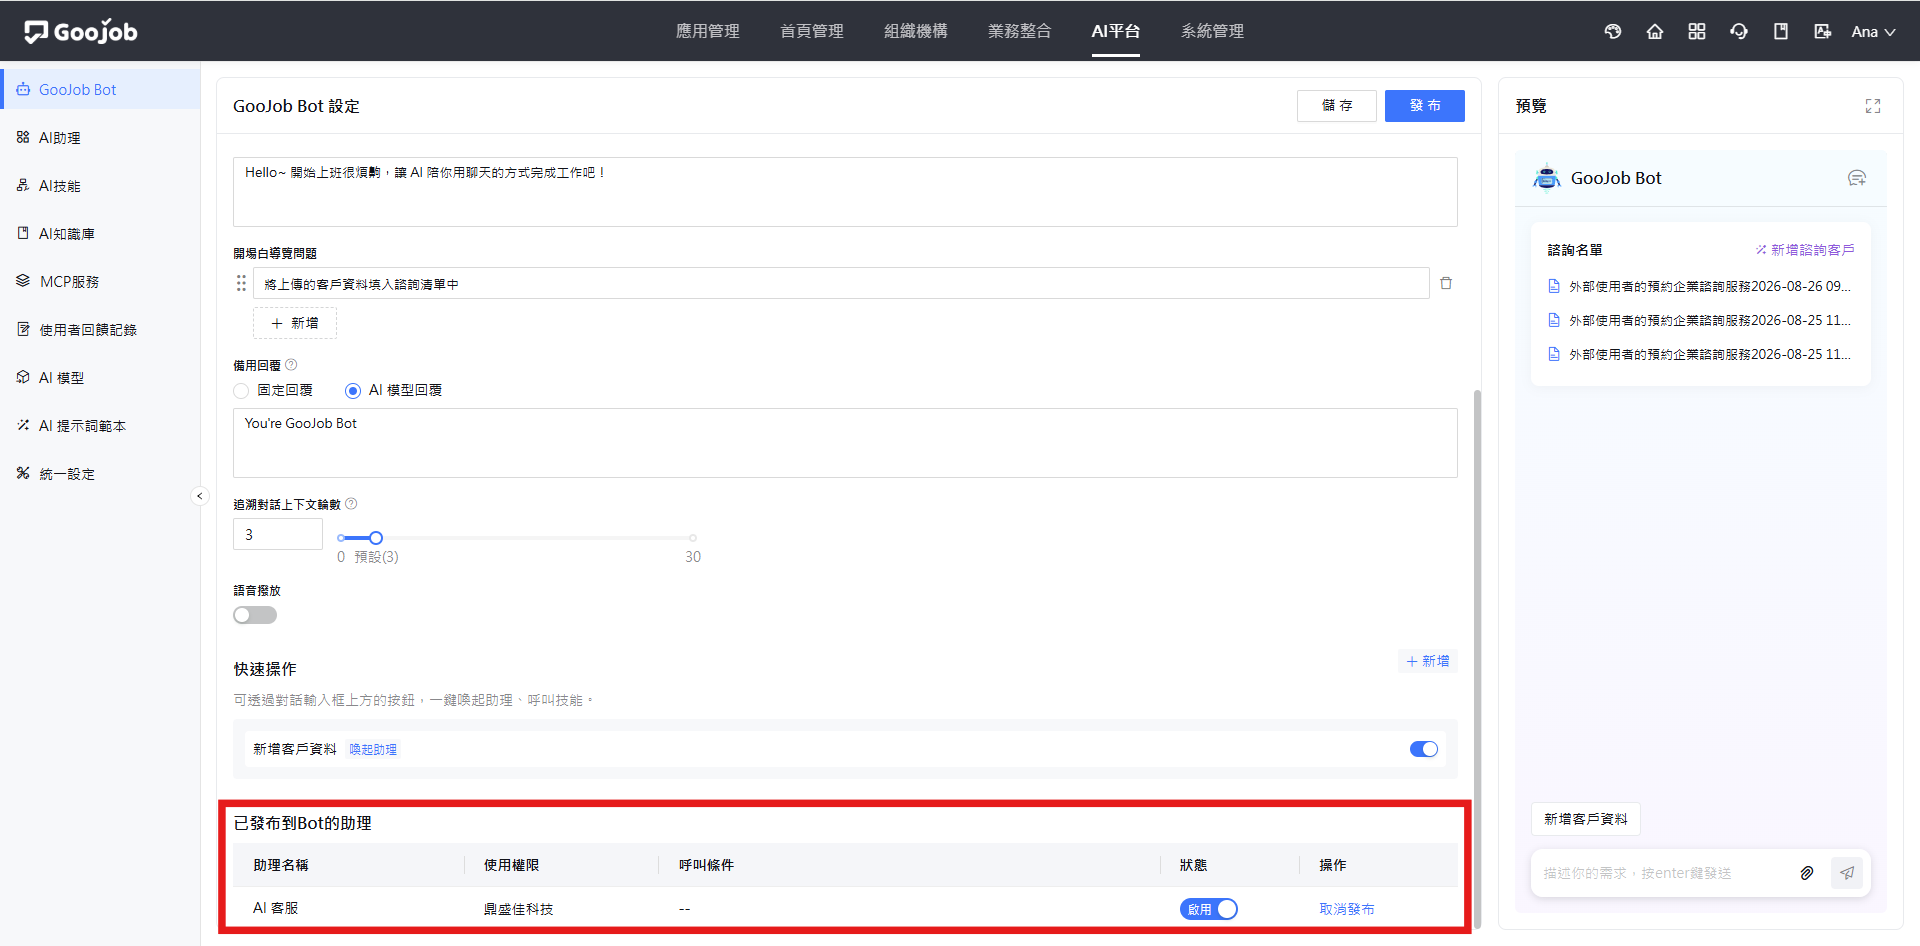
Task: Open the app grid icon in header
Action: [x=1697, y=31]
